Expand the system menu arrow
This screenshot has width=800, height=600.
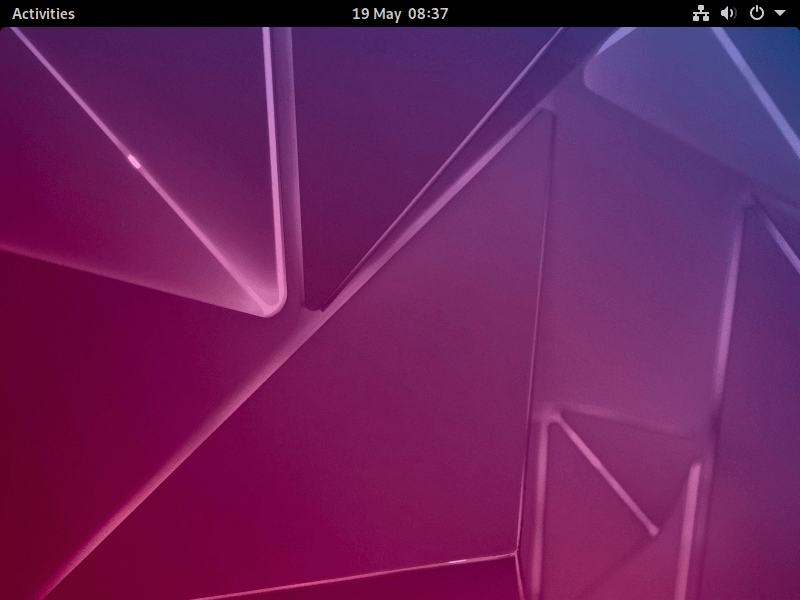point(780,14)
